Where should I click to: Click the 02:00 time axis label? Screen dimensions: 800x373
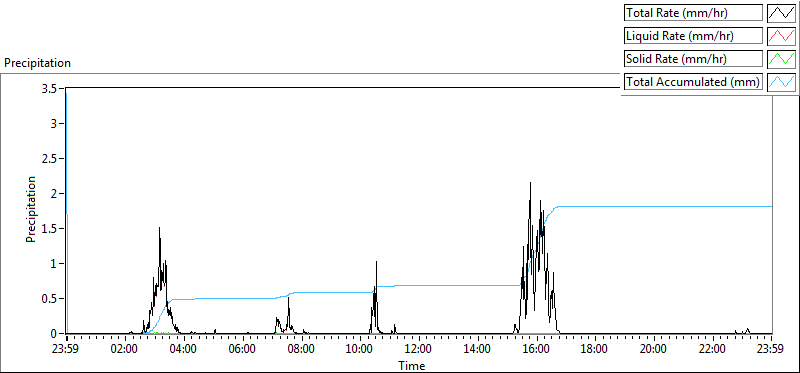point(124,350)
